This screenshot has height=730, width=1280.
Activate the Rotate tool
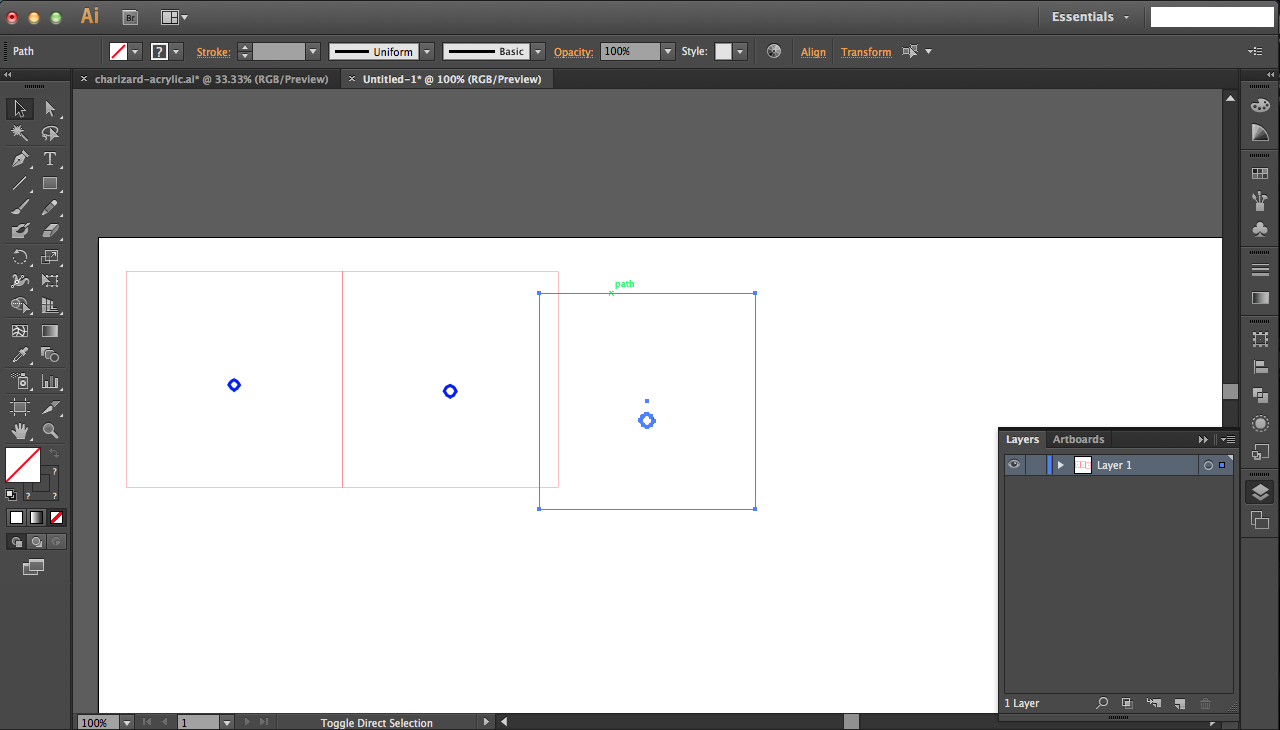[20, 257]
